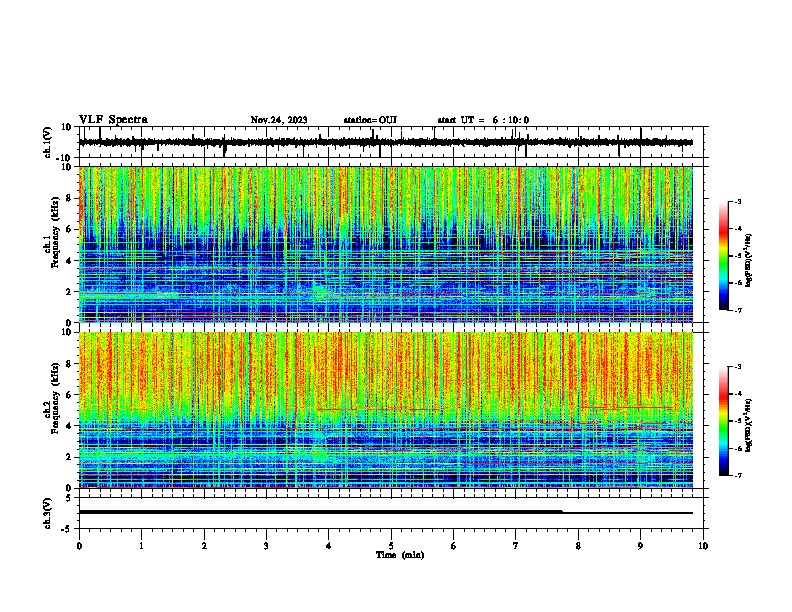Viewport: 792px width, 612px height.
Task: Click the date 'Nov.24, 2023' in header
Action: (x=279, y=120)
